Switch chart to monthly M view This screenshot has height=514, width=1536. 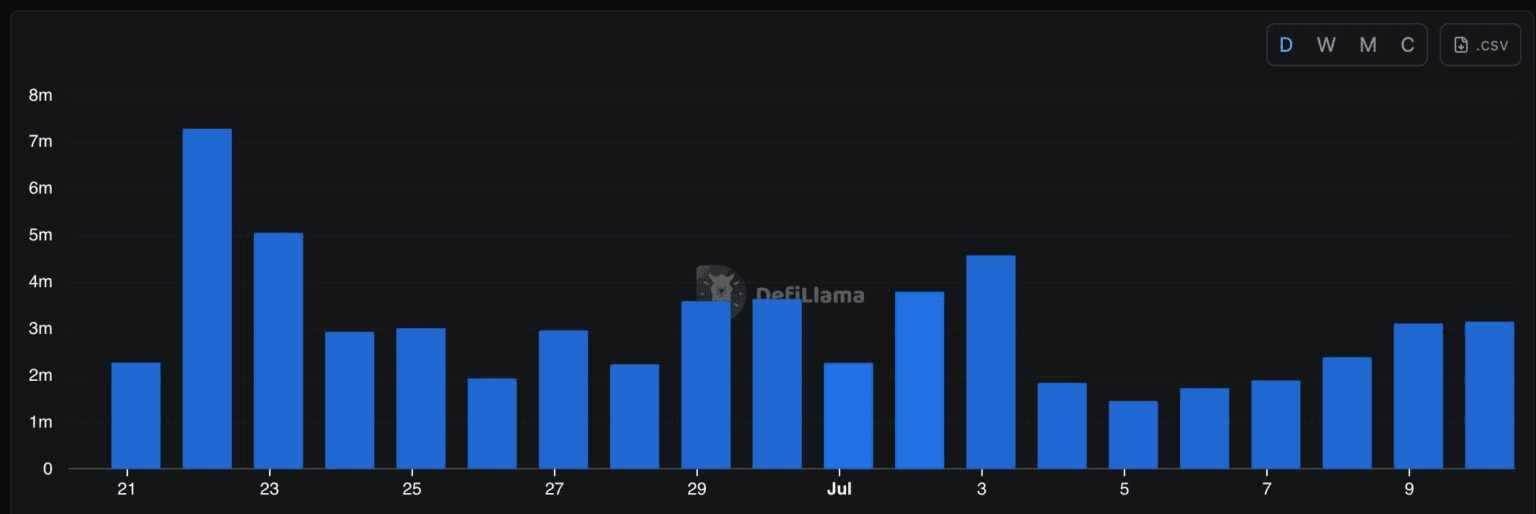click(x=1368, y=45)
